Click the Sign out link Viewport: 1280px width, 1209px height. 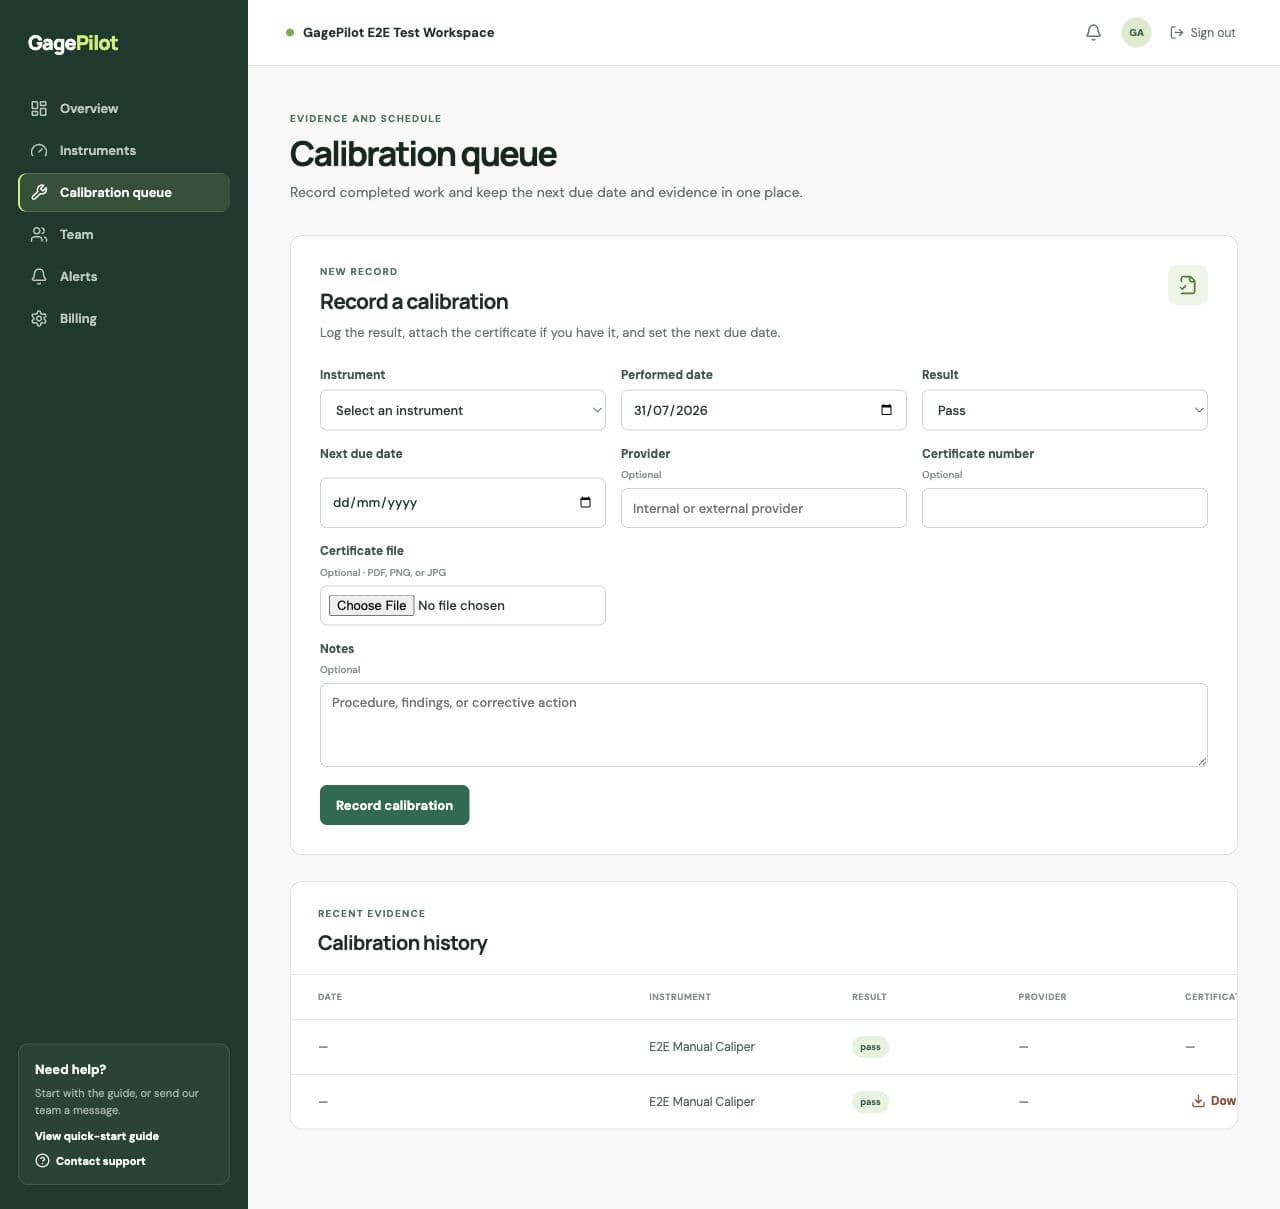1203,32
